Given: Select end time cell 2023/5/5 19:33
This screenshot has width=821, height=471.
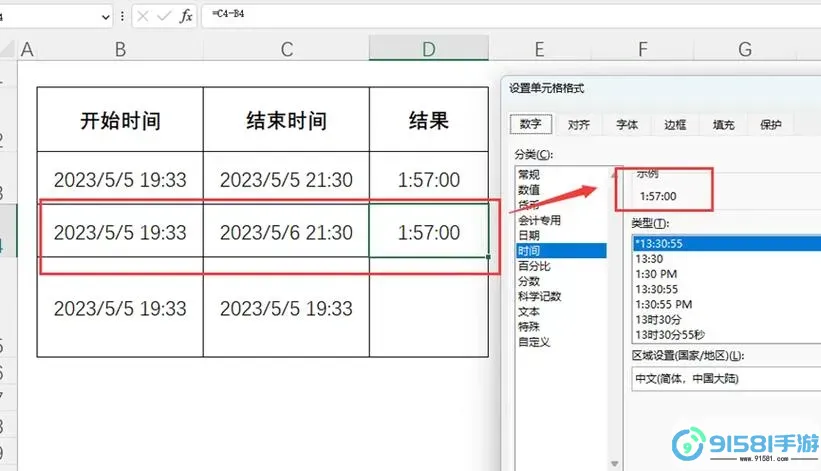Looking at the screenshot, I should click(286, 308).
